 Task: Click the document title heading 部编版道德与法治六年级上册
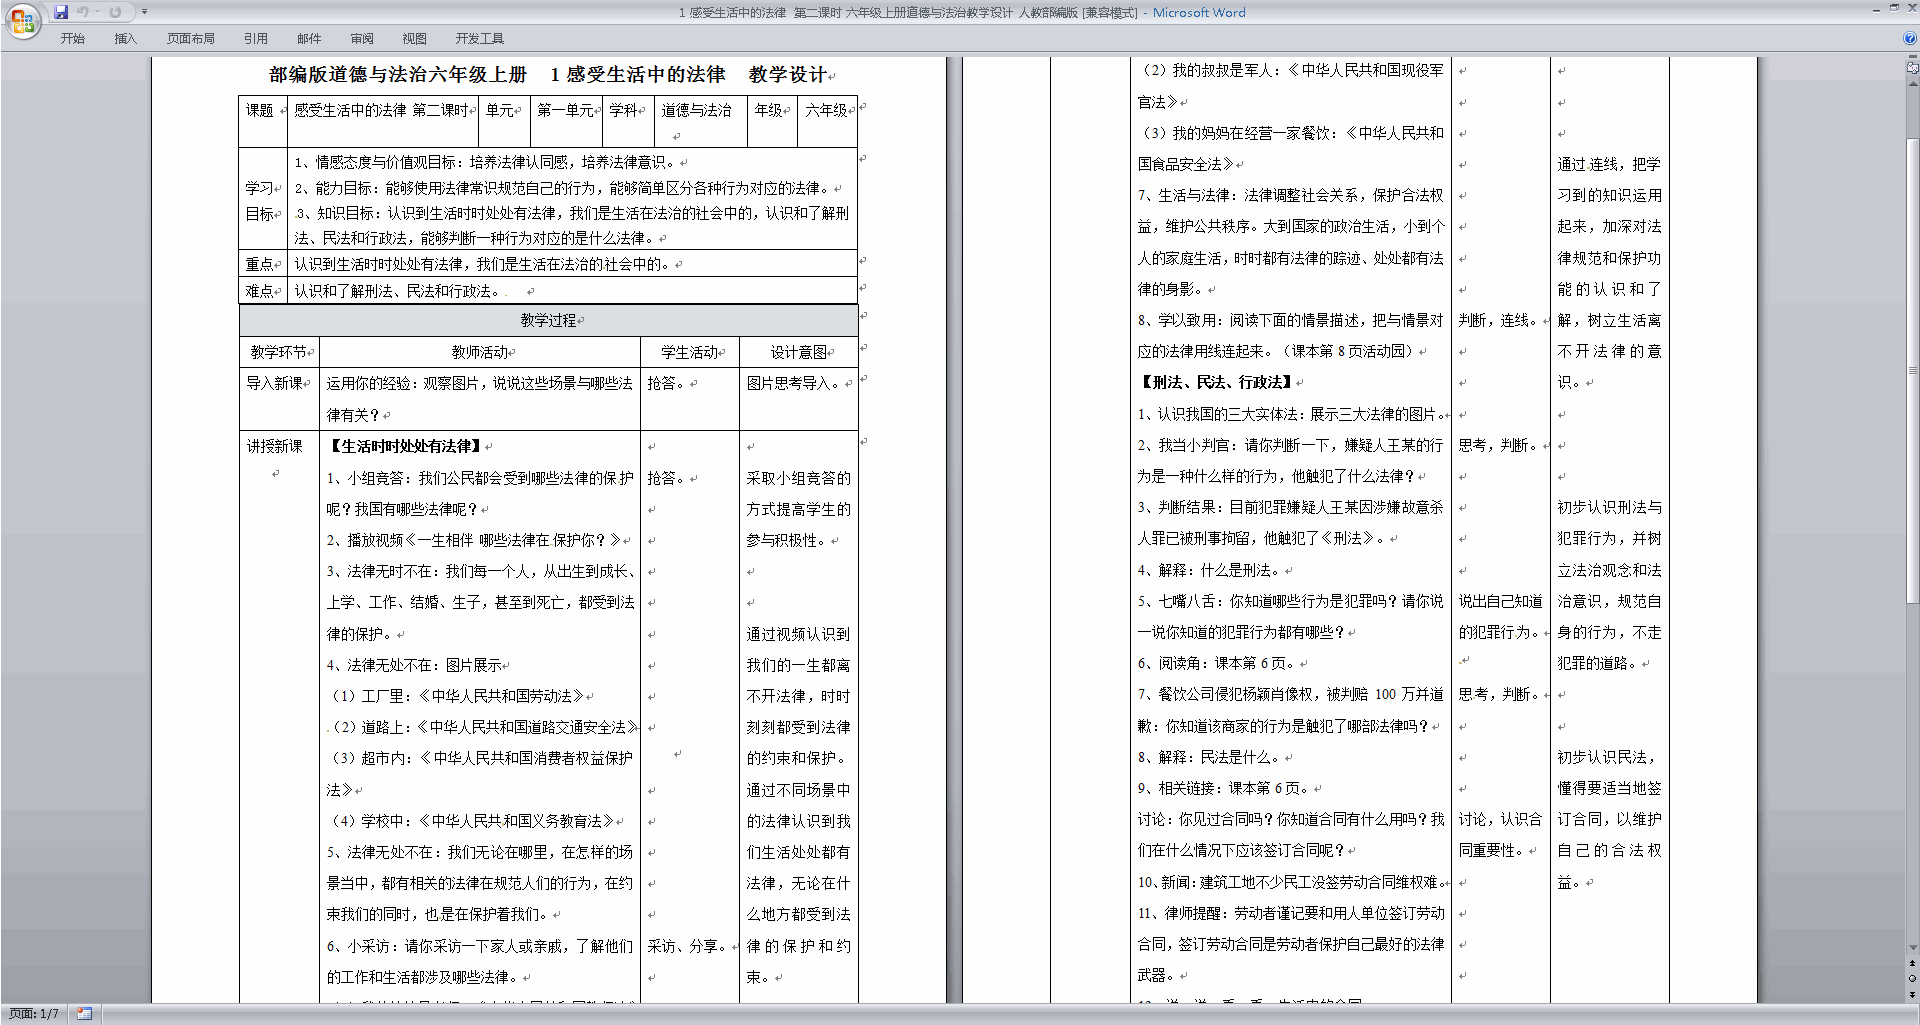point(398,74)
